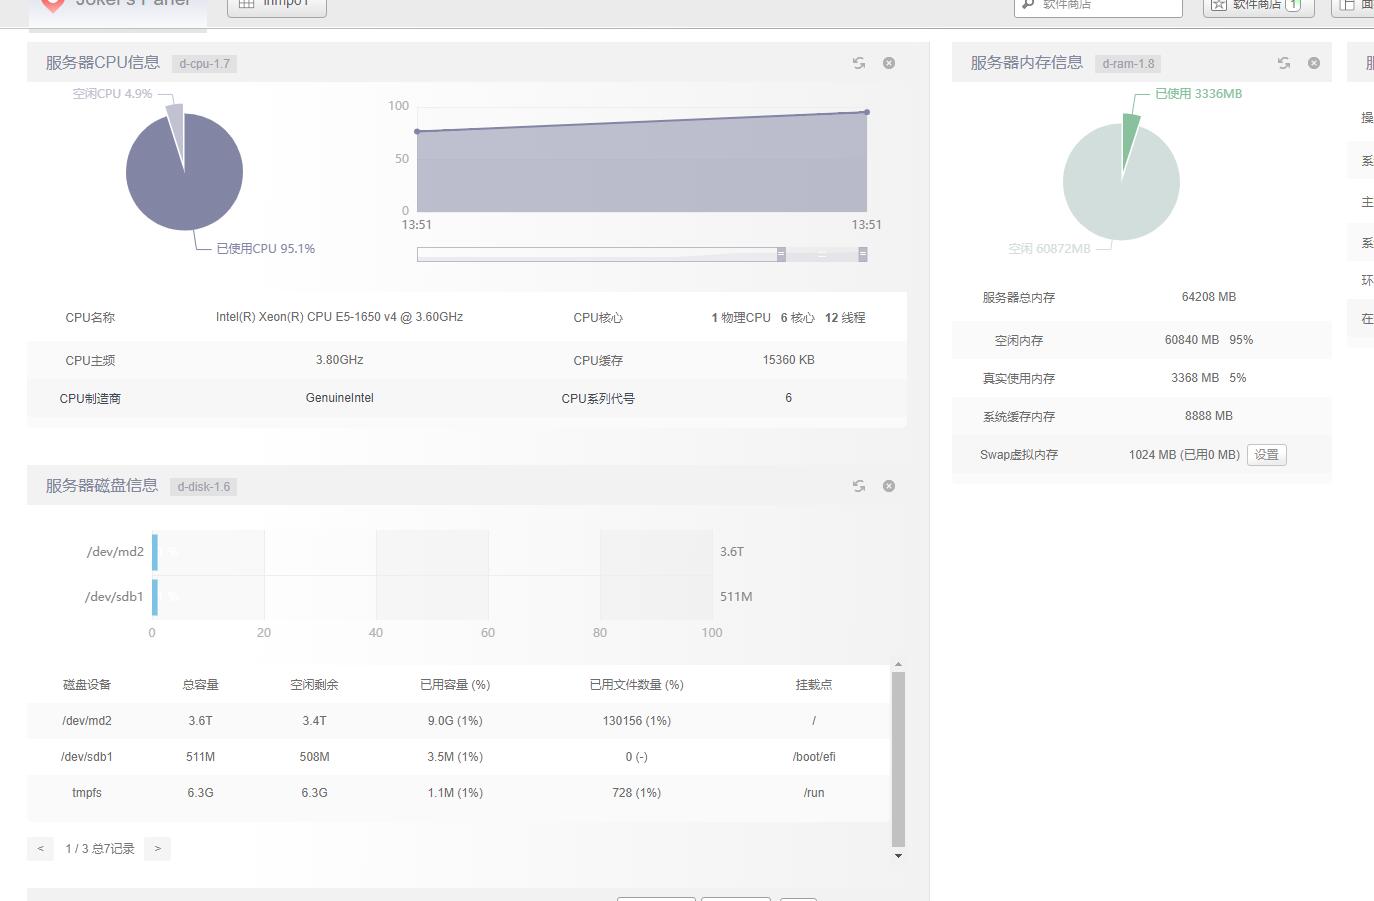
Task: Click the Joker's Panel logo icon
Action: 52,5
